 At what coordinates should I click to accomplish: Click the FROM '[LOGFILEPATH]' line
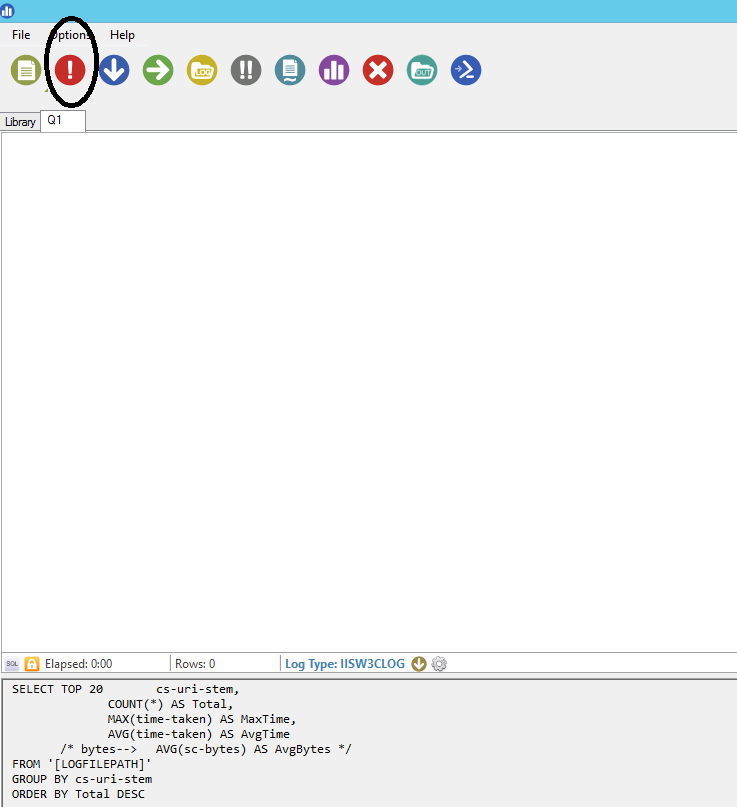coord(82,764)
